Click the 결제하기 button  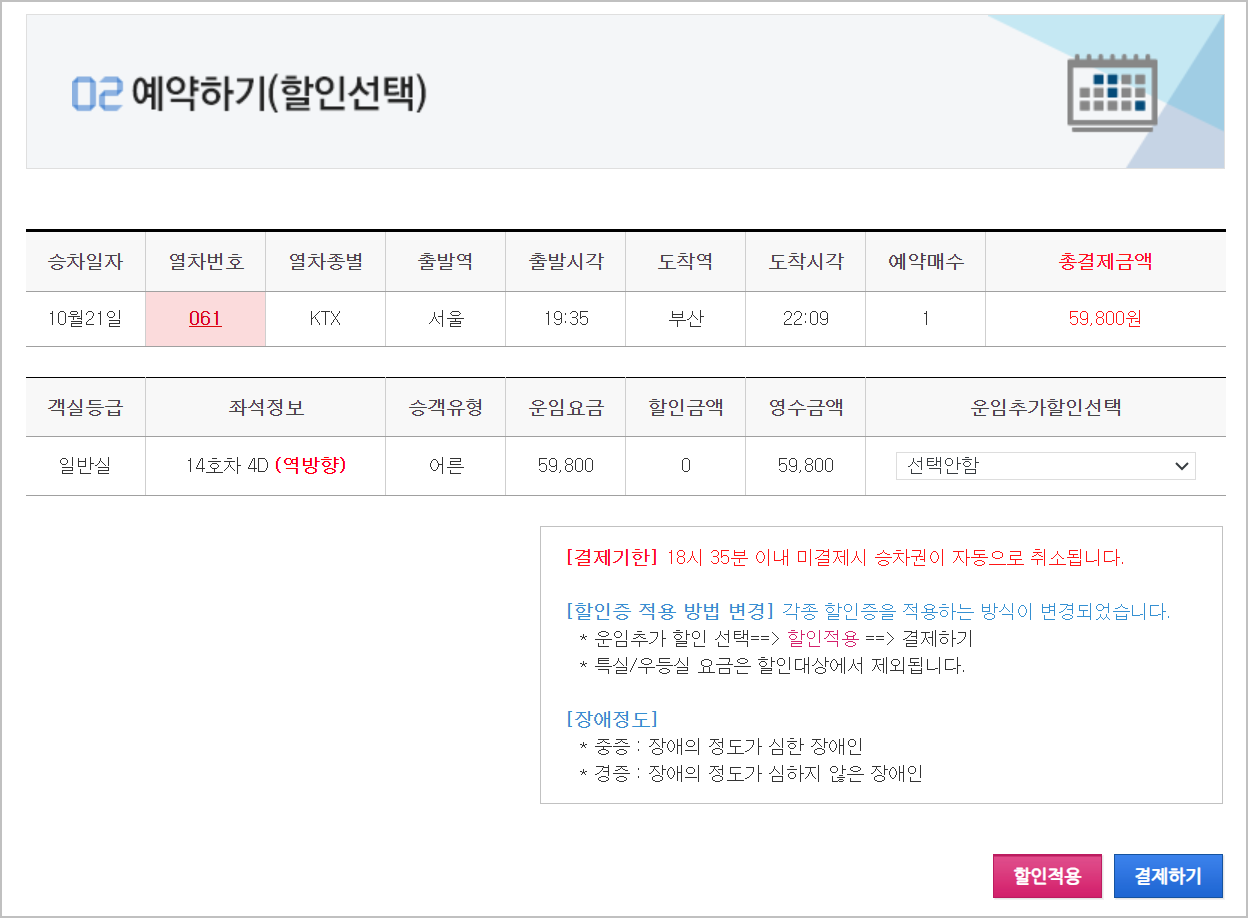pos(1168,877)
